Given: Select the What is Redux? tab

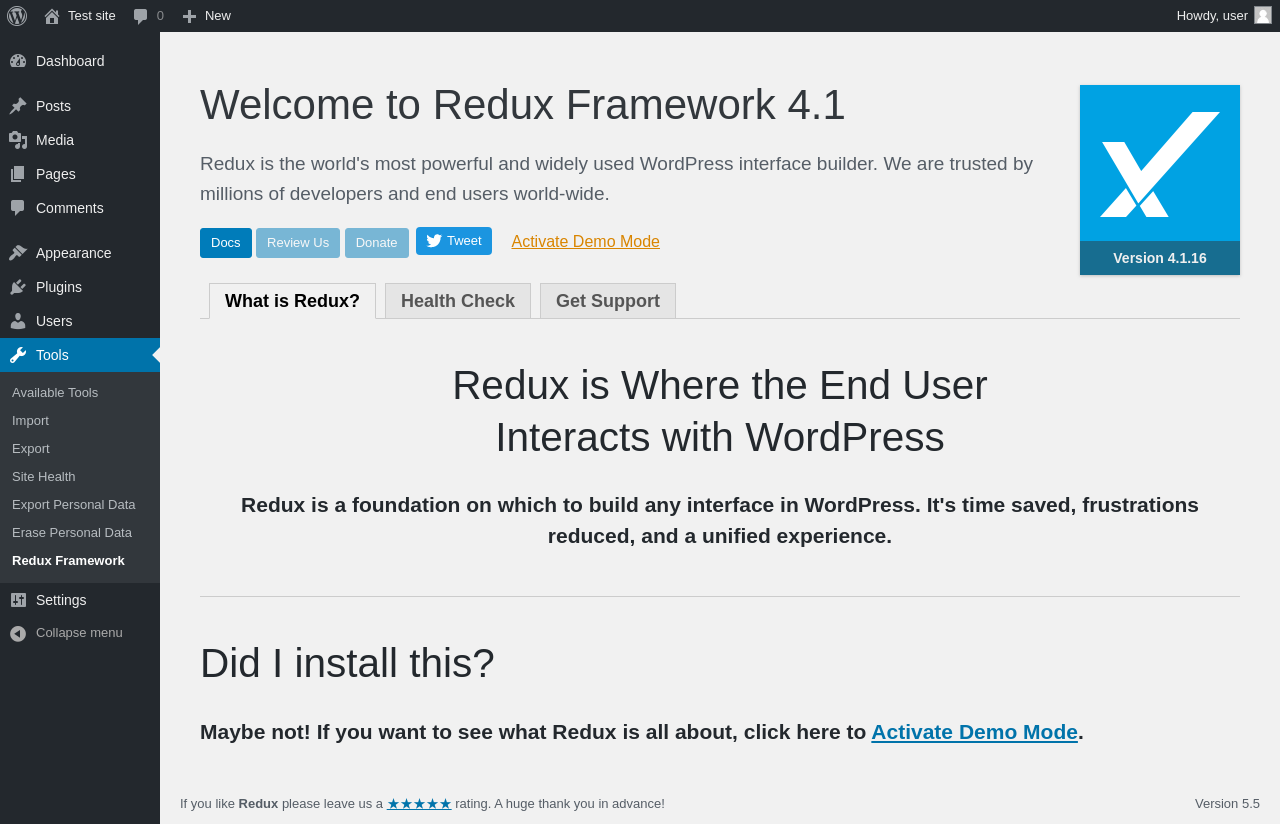Looking at the screenshot, I should coord(292,301).
